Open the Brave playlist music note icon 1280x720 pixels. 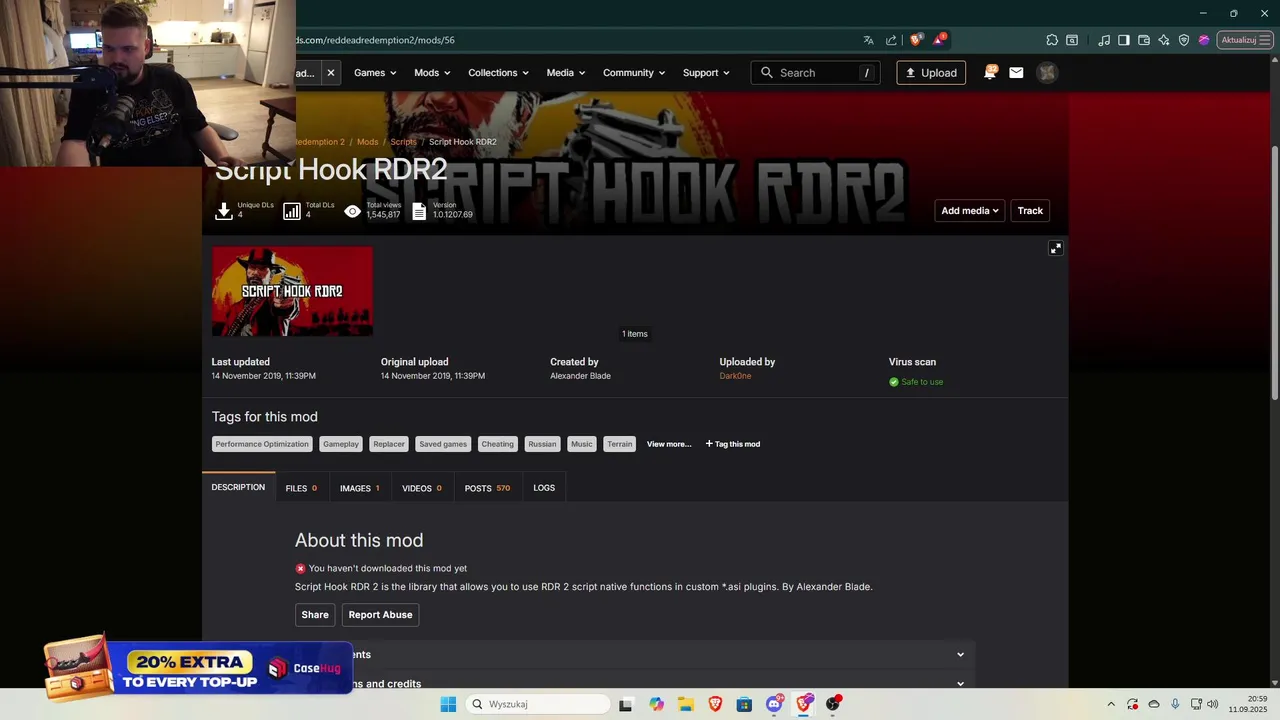[1104, 40]
